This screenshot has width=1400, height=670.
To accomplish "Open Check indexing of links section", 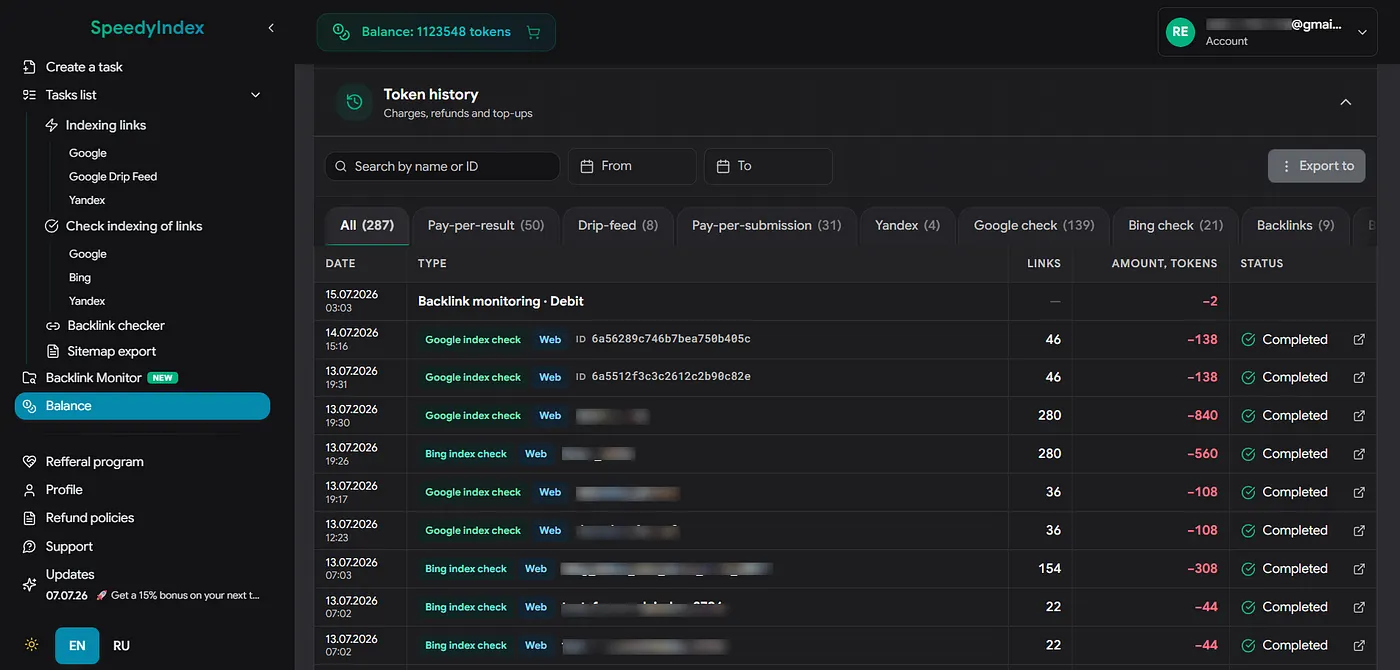I will point(134,226).
